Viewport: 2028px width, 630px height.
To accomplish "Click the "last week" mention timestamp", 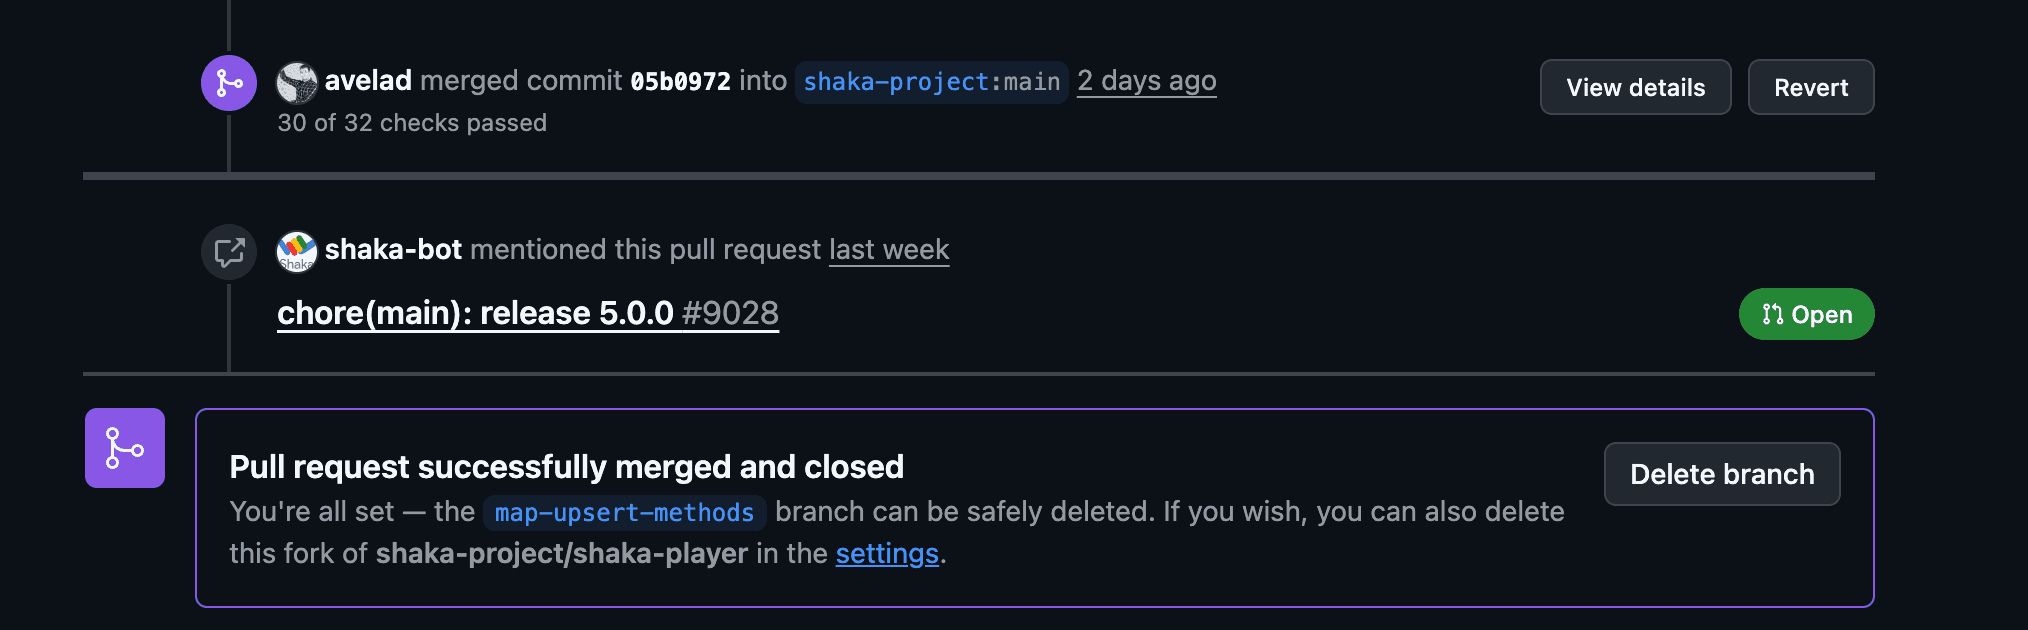I will tap(888, 250).
